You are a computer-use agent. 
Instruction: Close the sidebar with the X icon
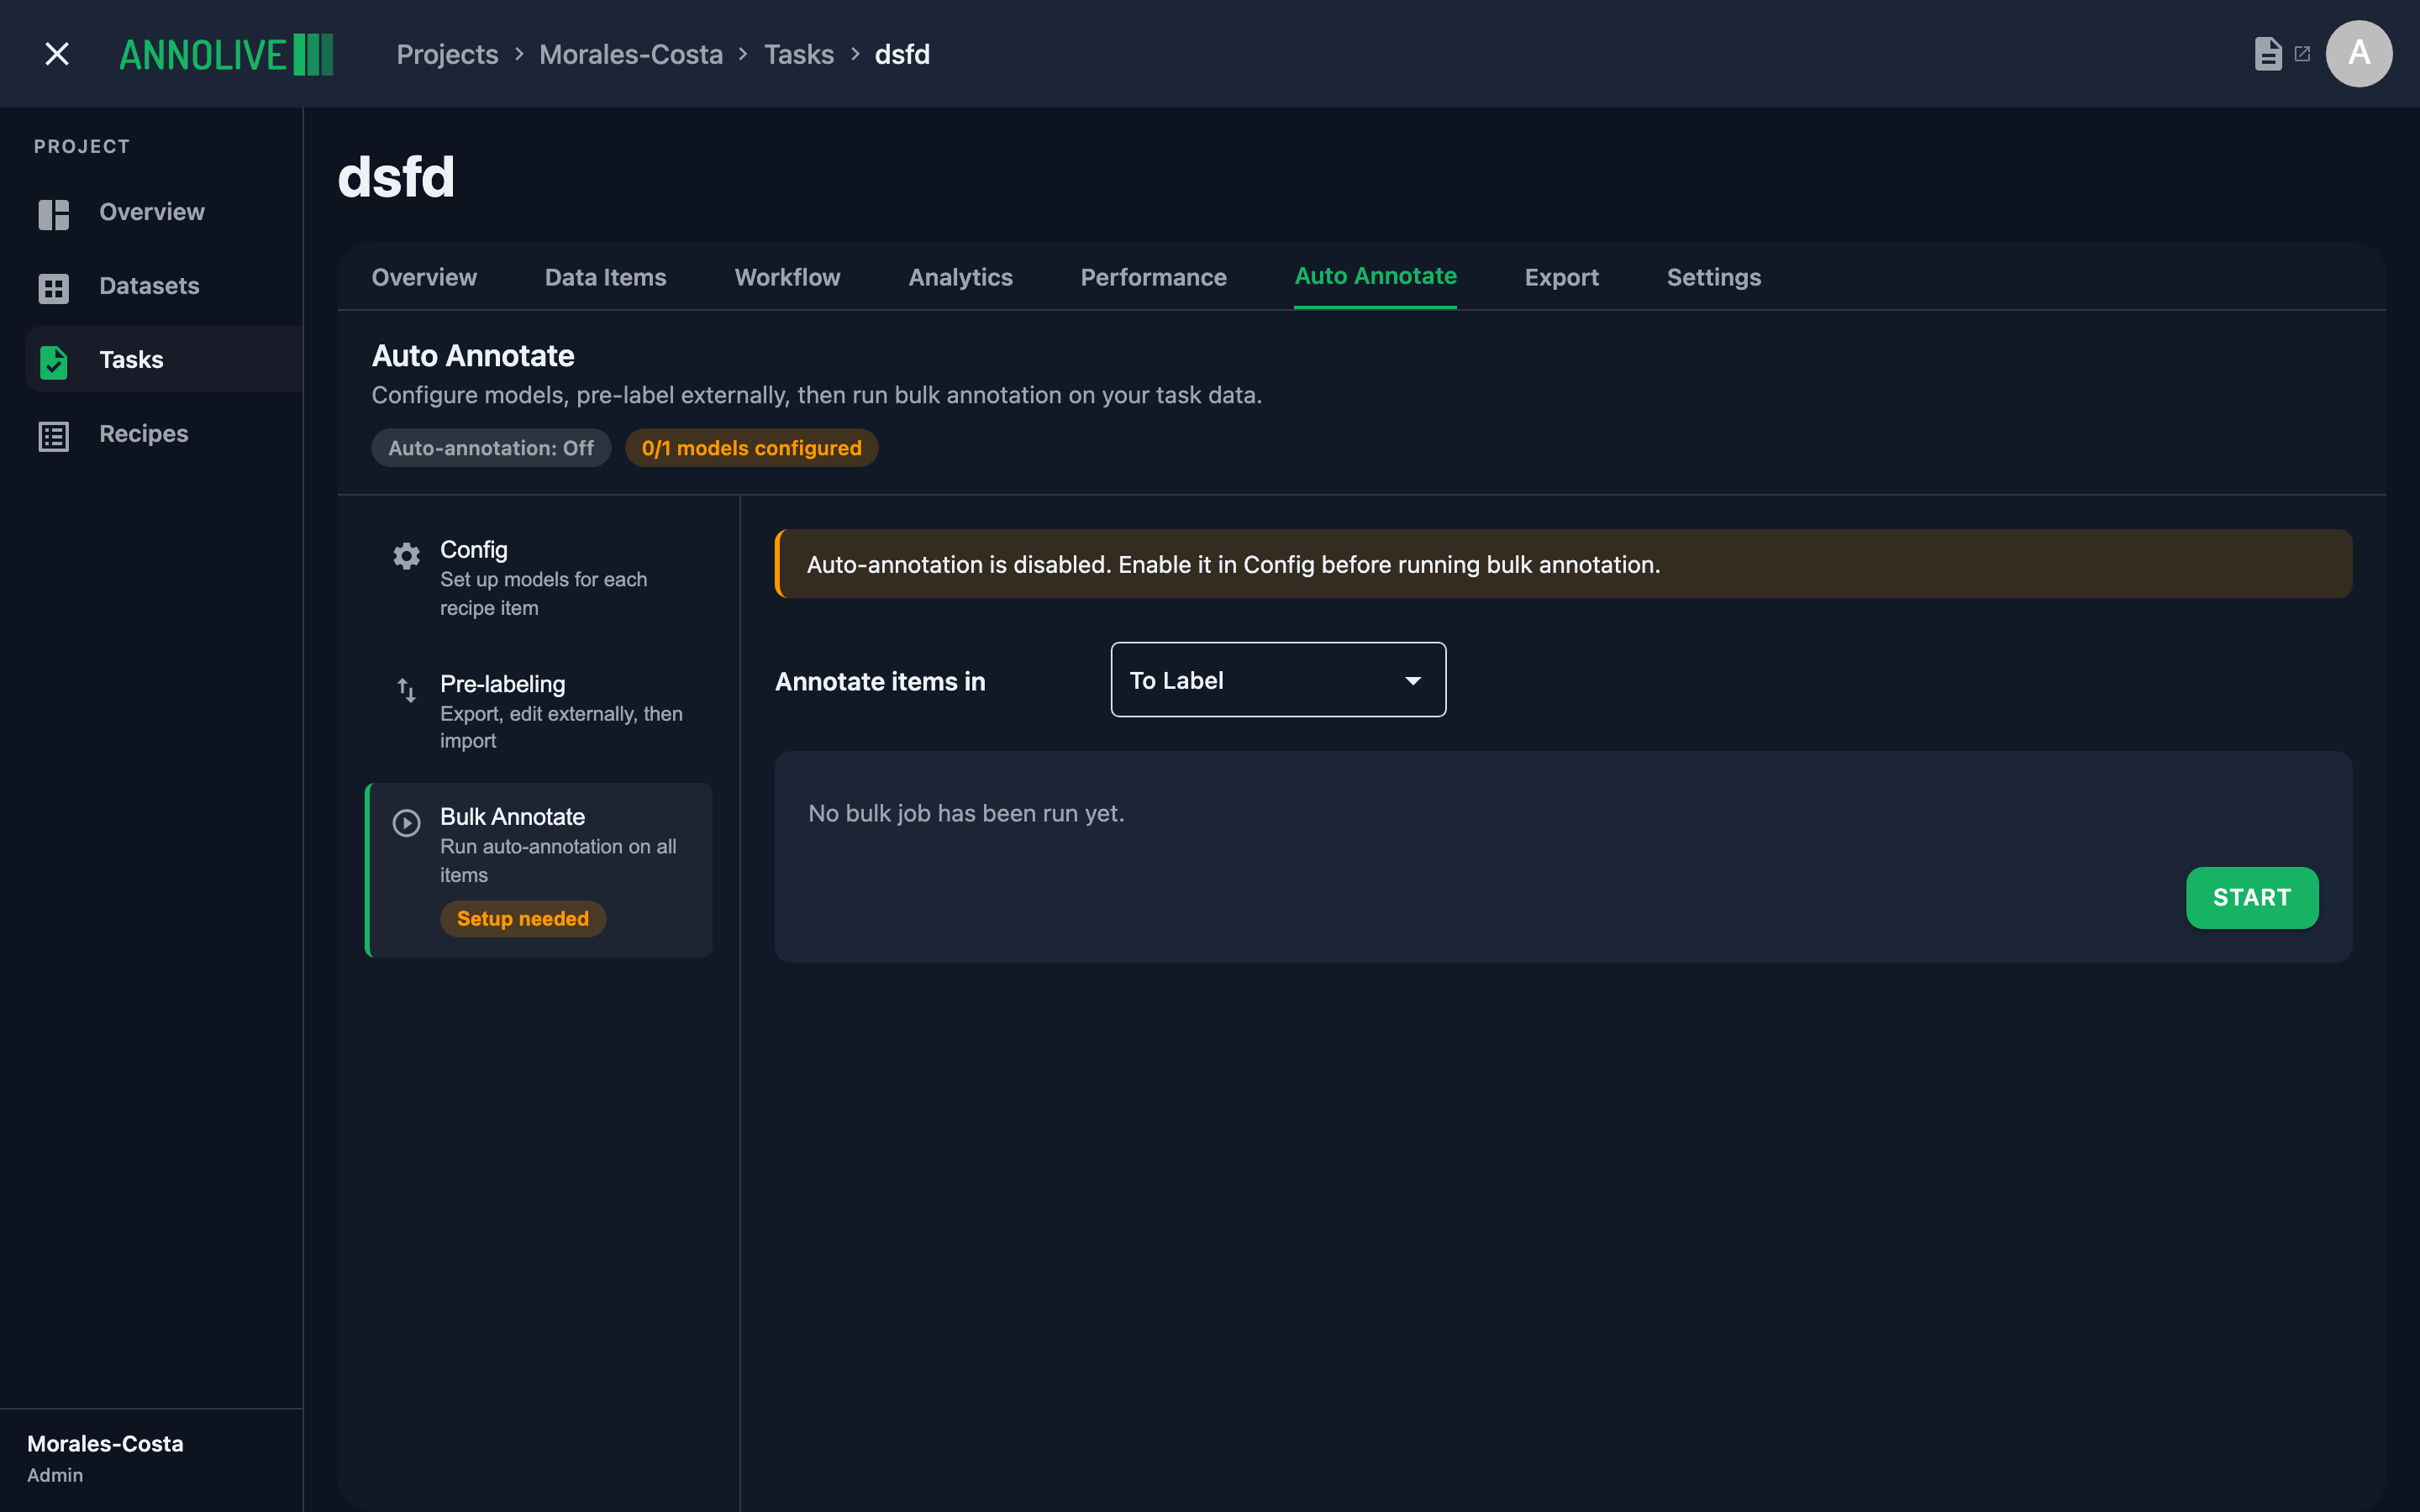click(57, 54)
